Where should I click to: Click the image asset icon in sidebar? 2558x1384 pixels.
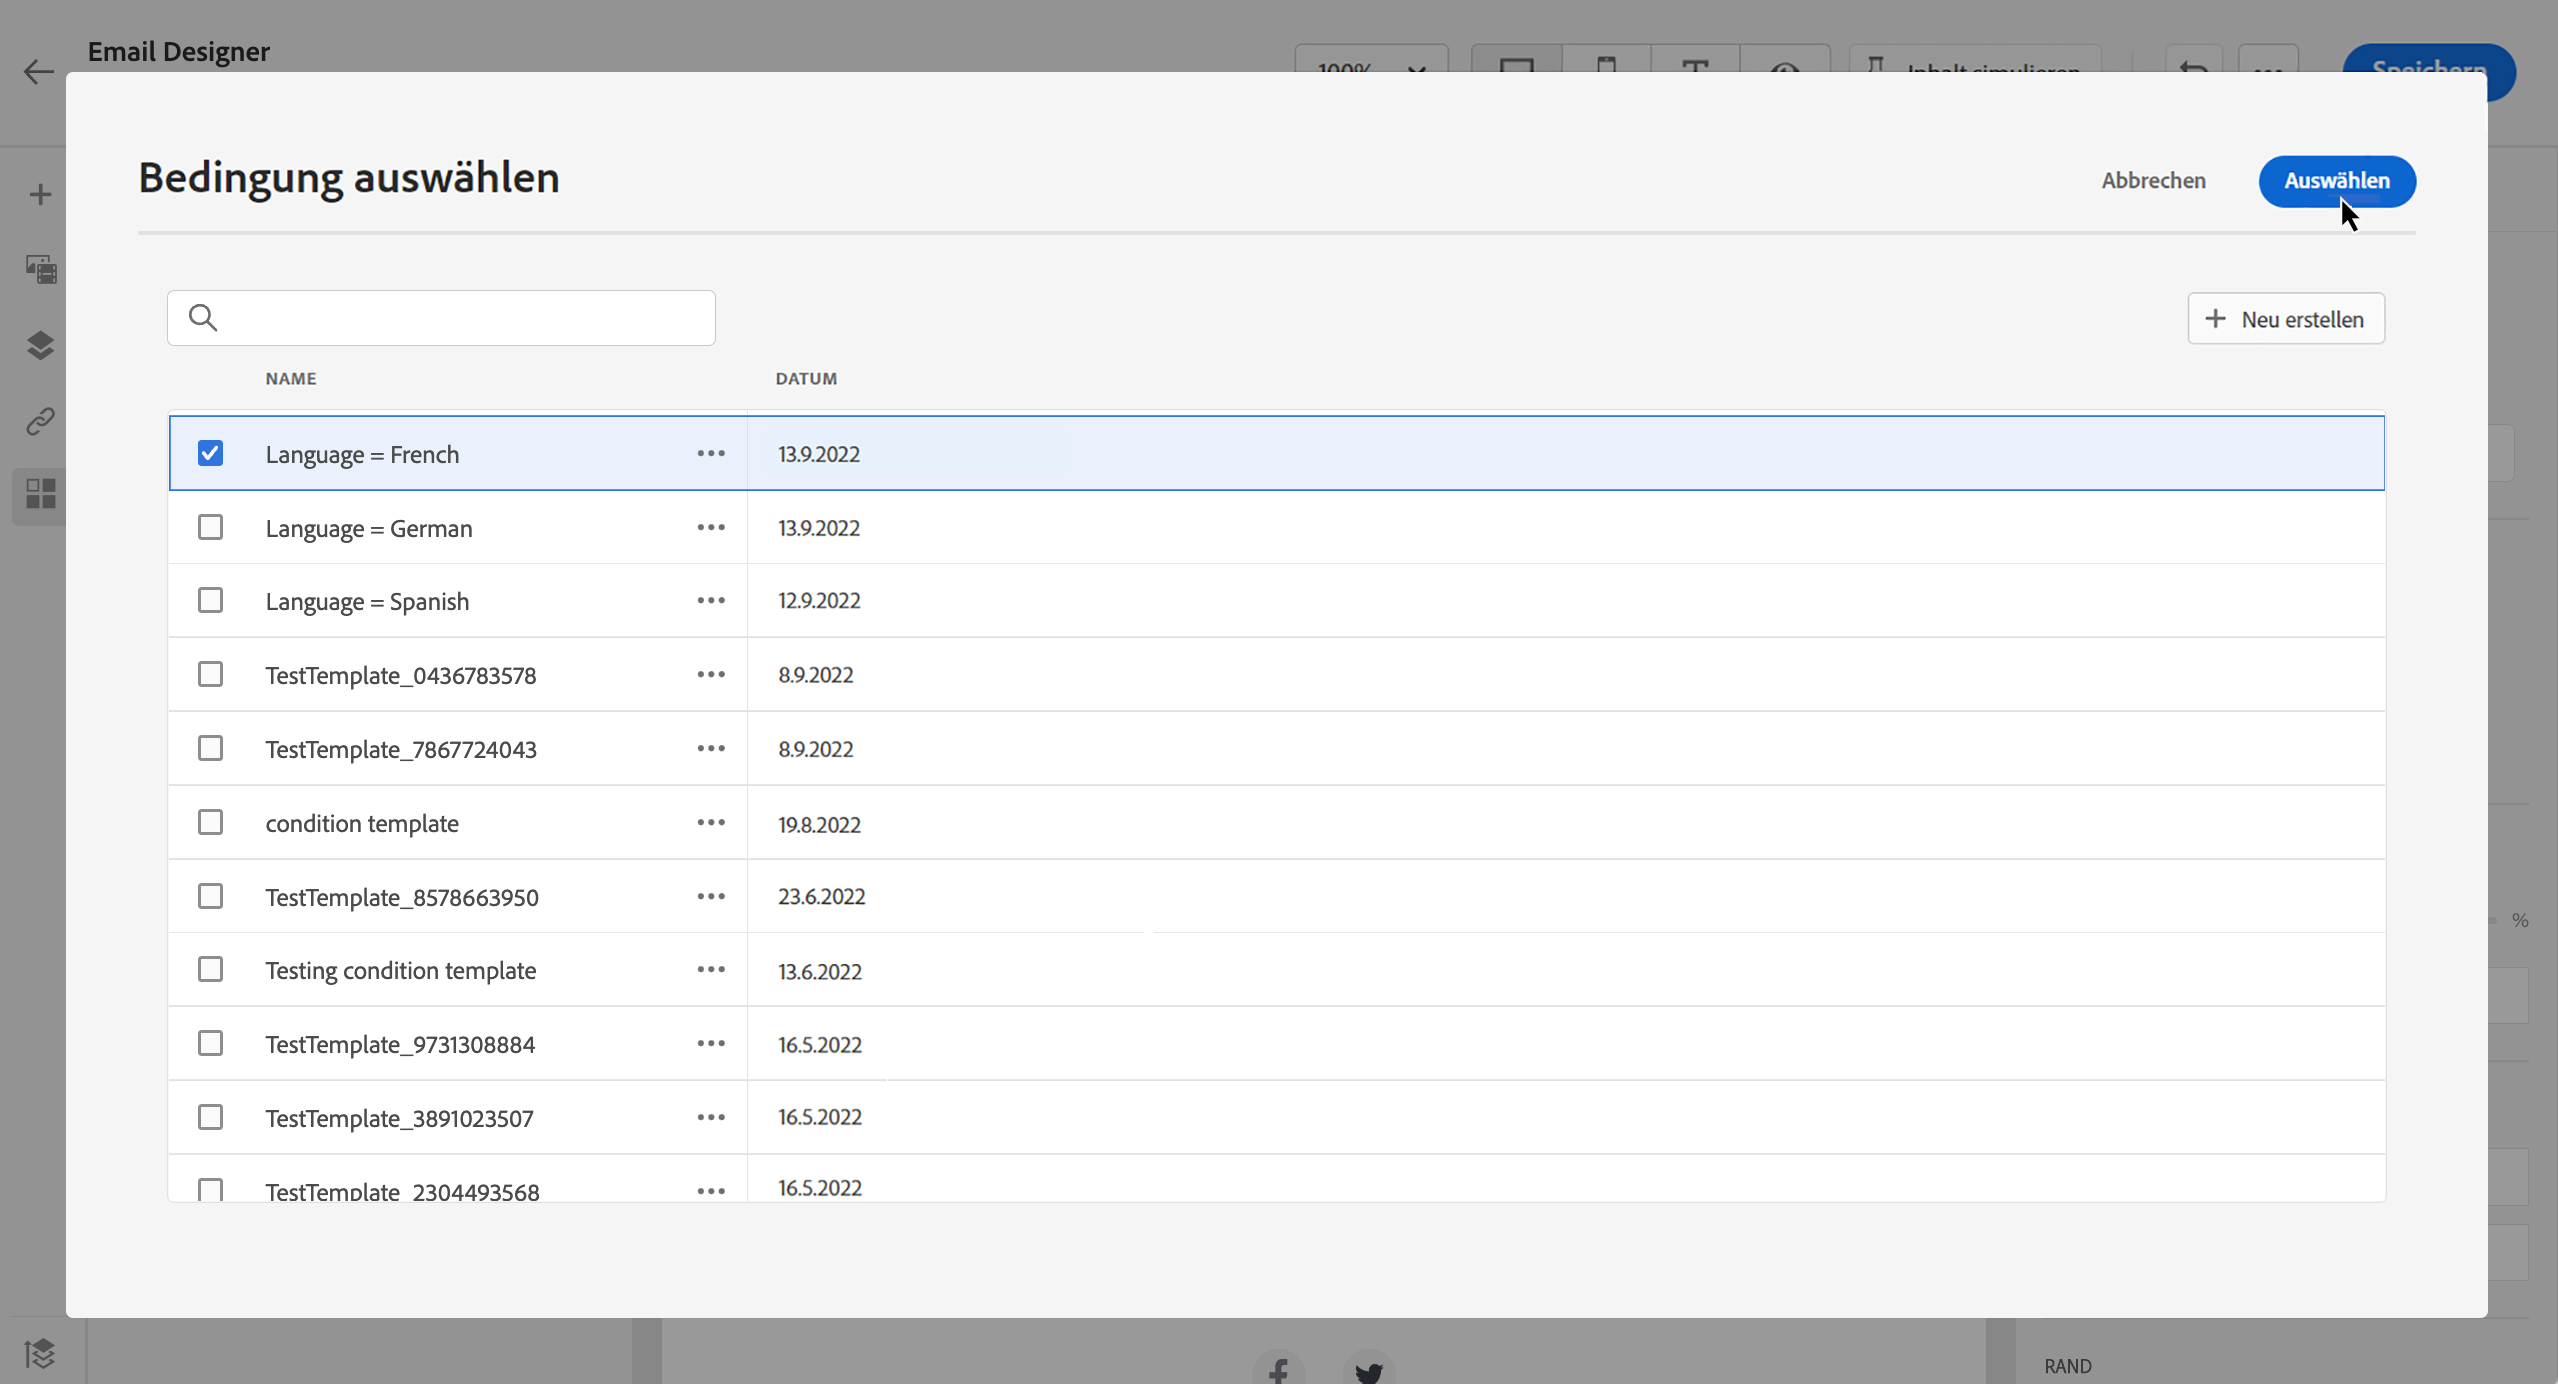tap(40, 269)
